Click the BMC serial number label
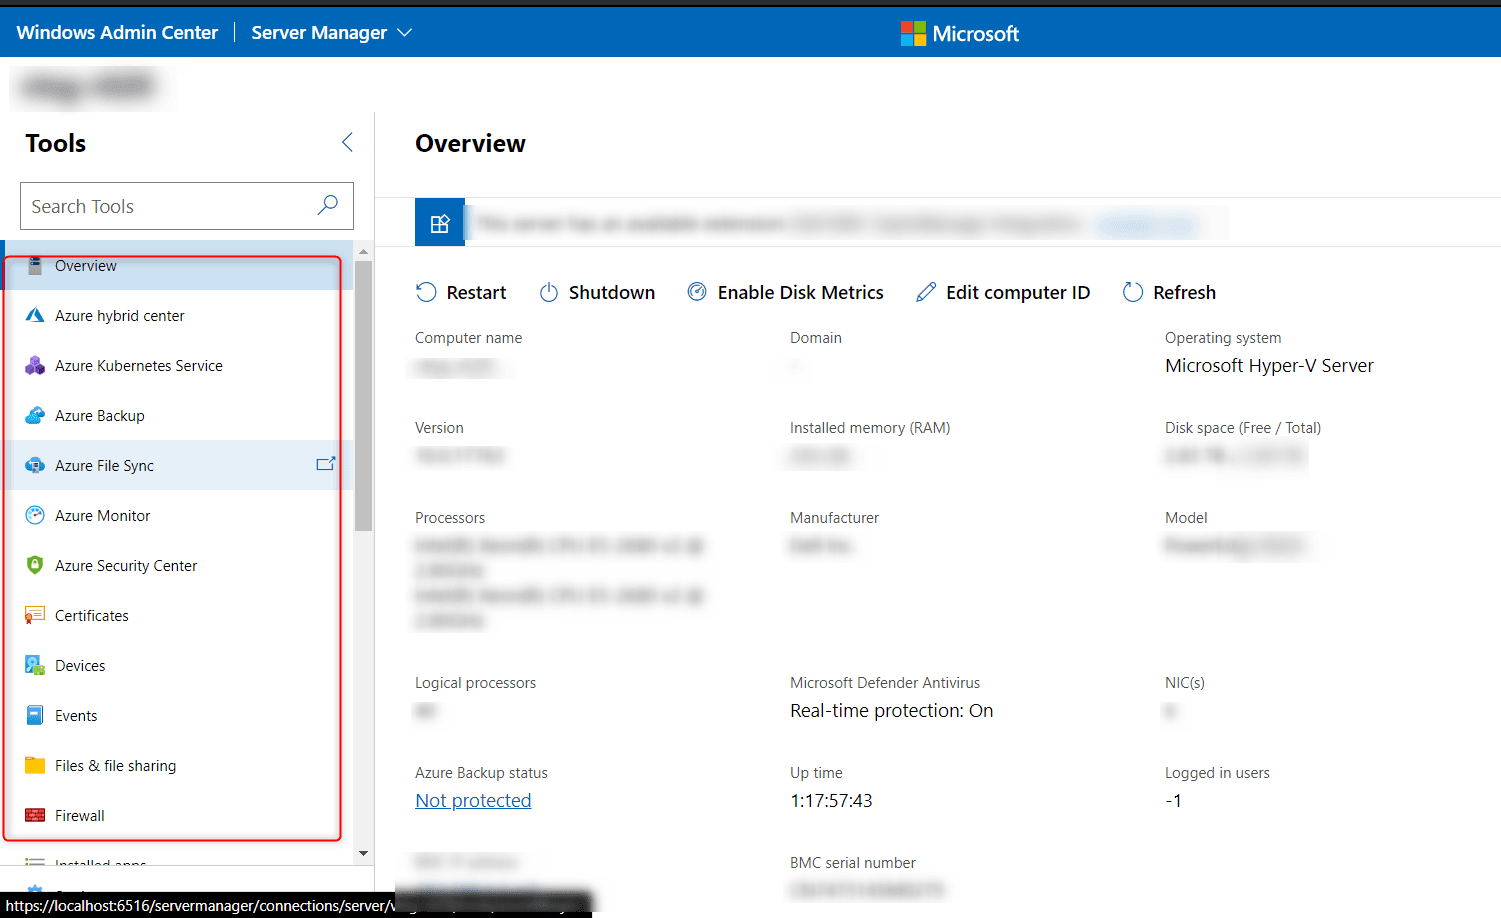1501x918 pixels. pyautogui.click(x=853, y=863)
